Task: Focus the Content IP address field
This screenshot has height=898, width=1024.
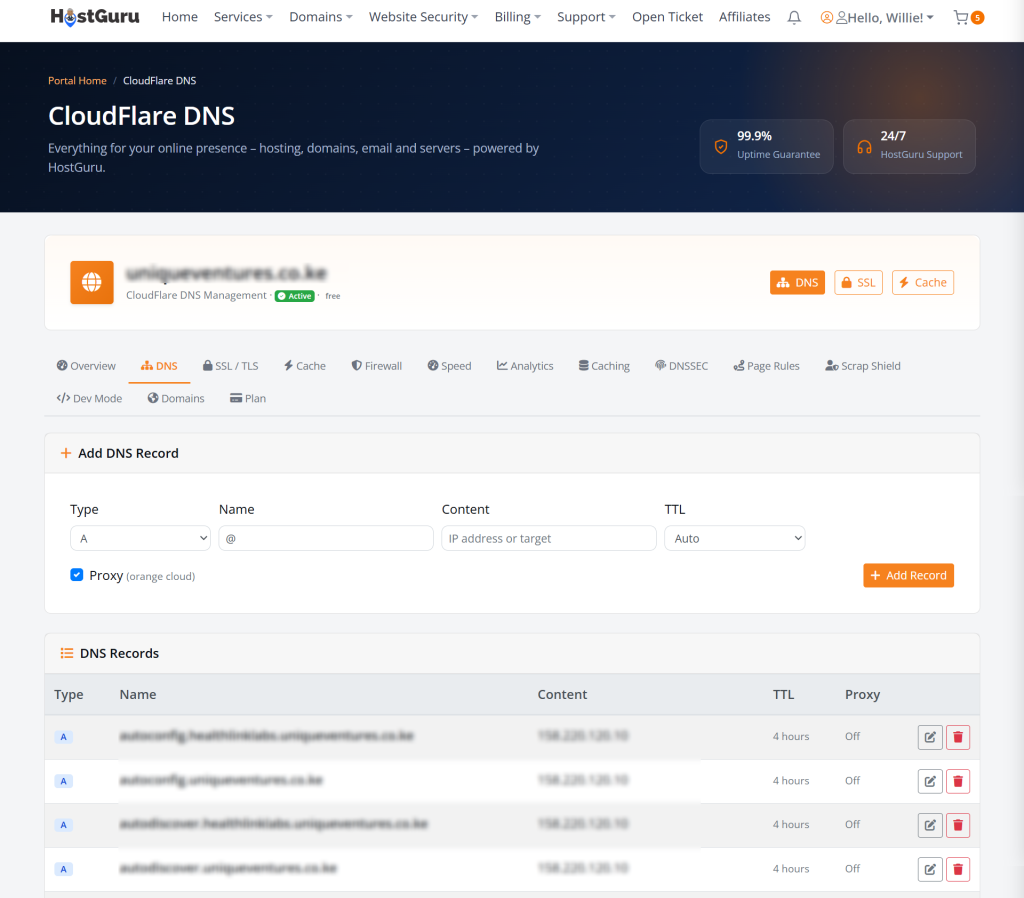Action: pos(549,538)
